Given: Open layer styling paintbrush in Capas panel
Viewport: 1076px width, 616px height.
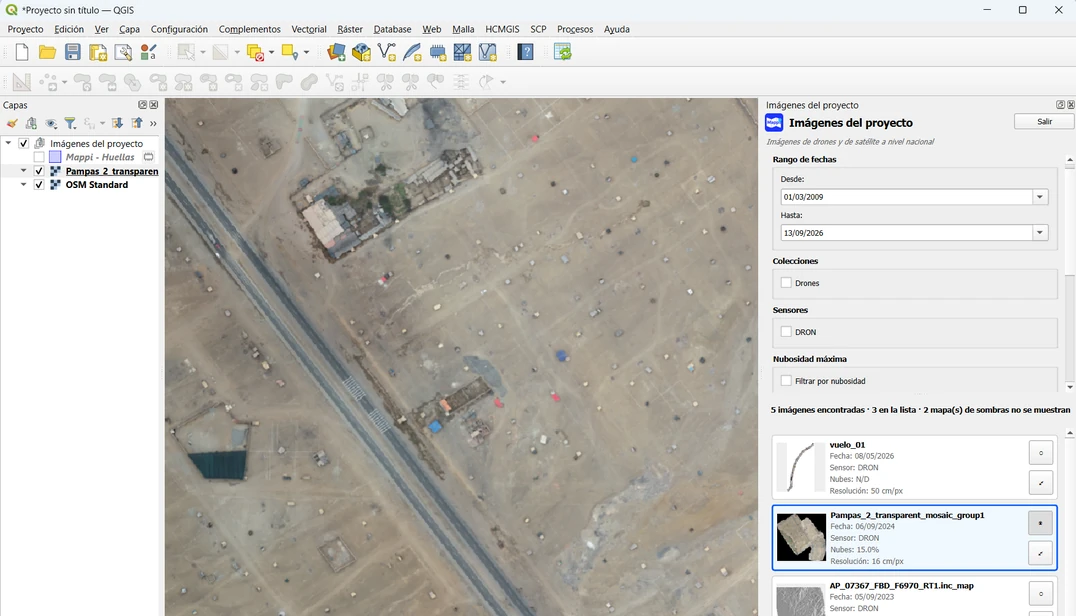Looking at the screenshot, I should [x=12, y=123].
